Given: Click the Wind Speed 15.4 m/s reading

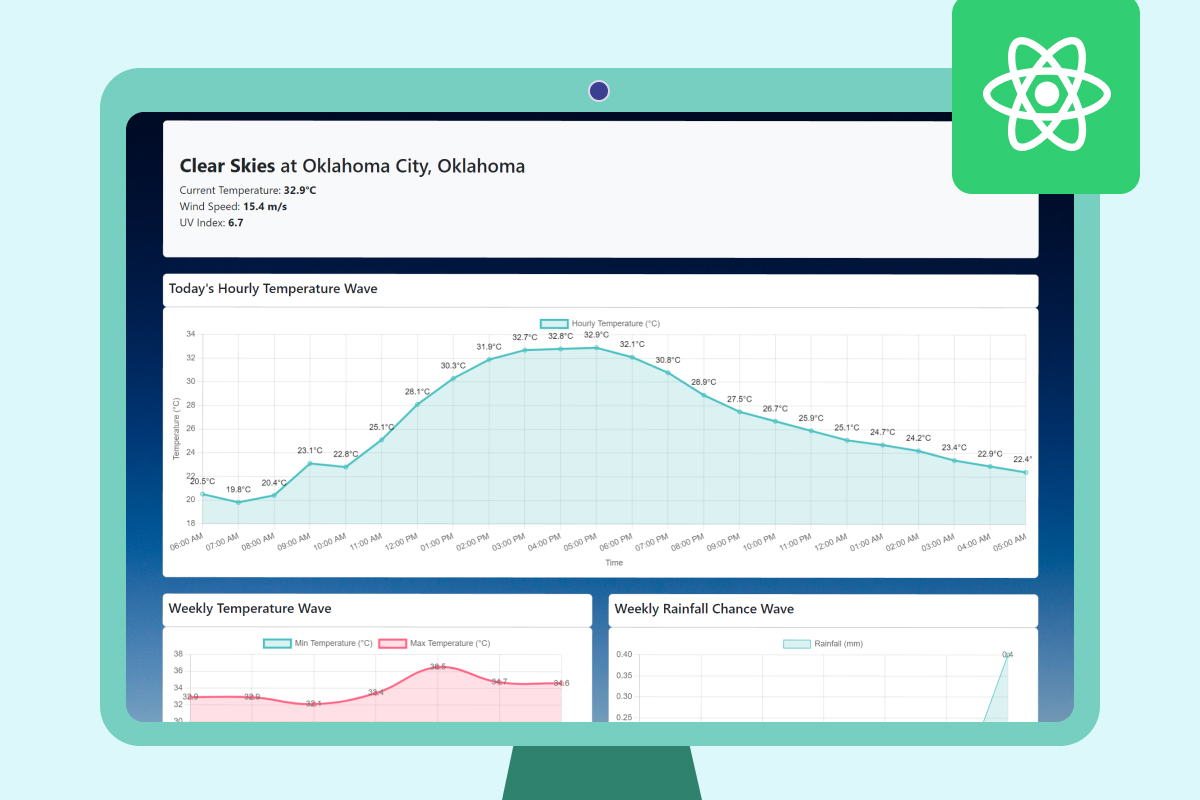Looking at the screenshot, I should (234, 206).
